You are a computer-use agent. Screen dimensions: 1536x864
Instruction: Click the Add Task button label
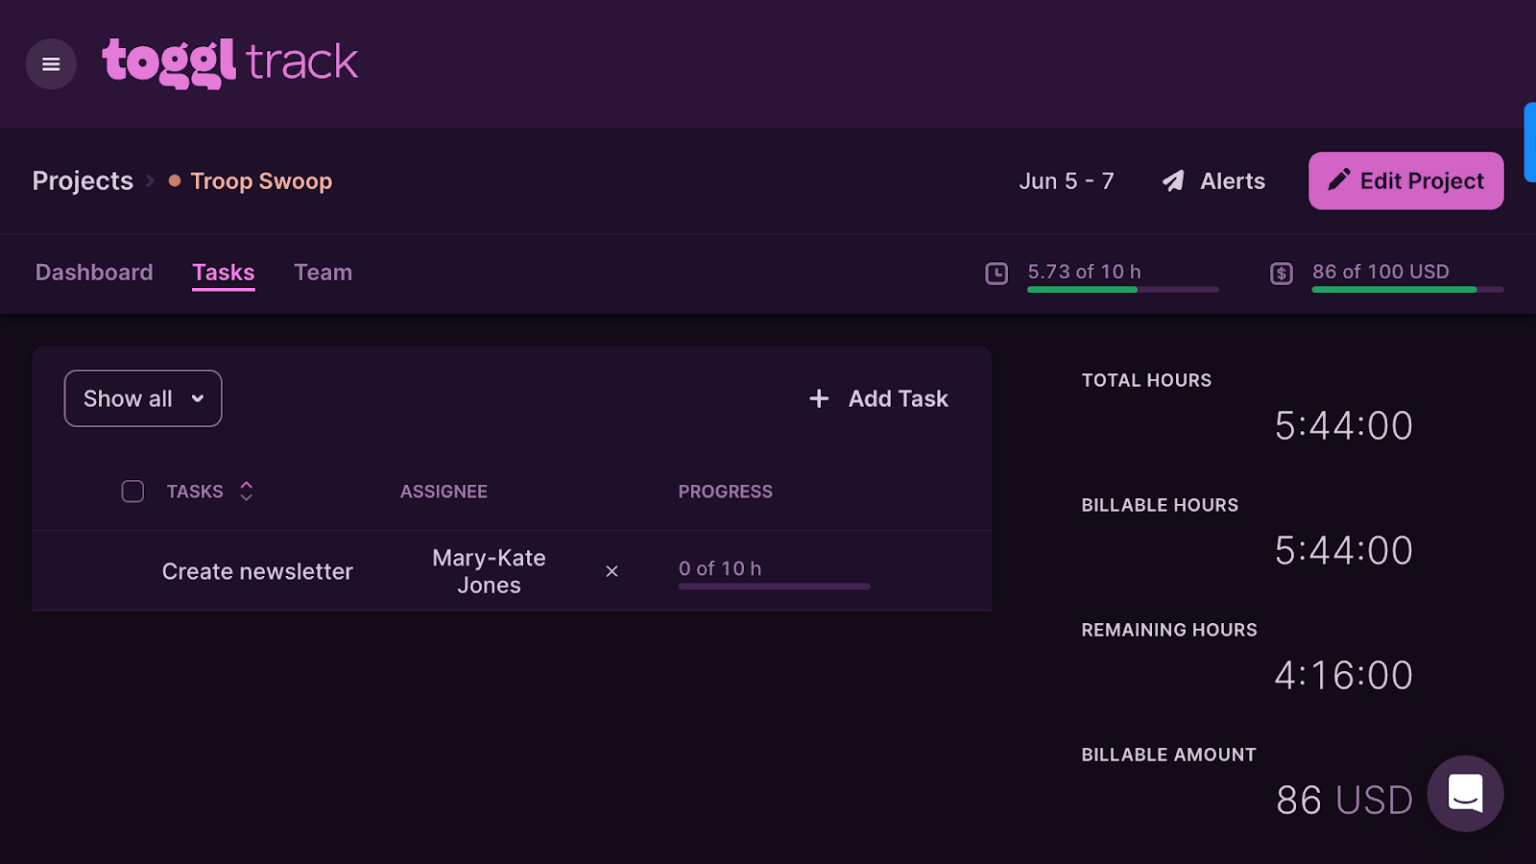898,399
